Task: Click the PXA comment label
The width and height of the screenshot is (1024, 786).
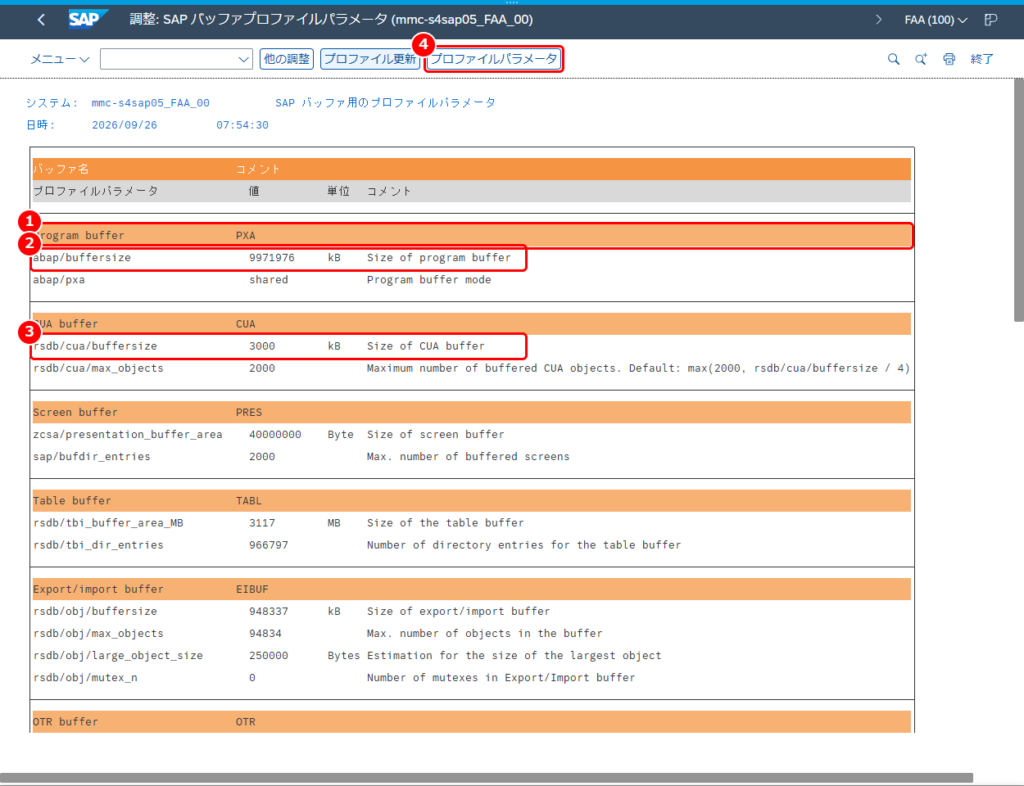Action: pyautogui.click(x=246, y=235)
